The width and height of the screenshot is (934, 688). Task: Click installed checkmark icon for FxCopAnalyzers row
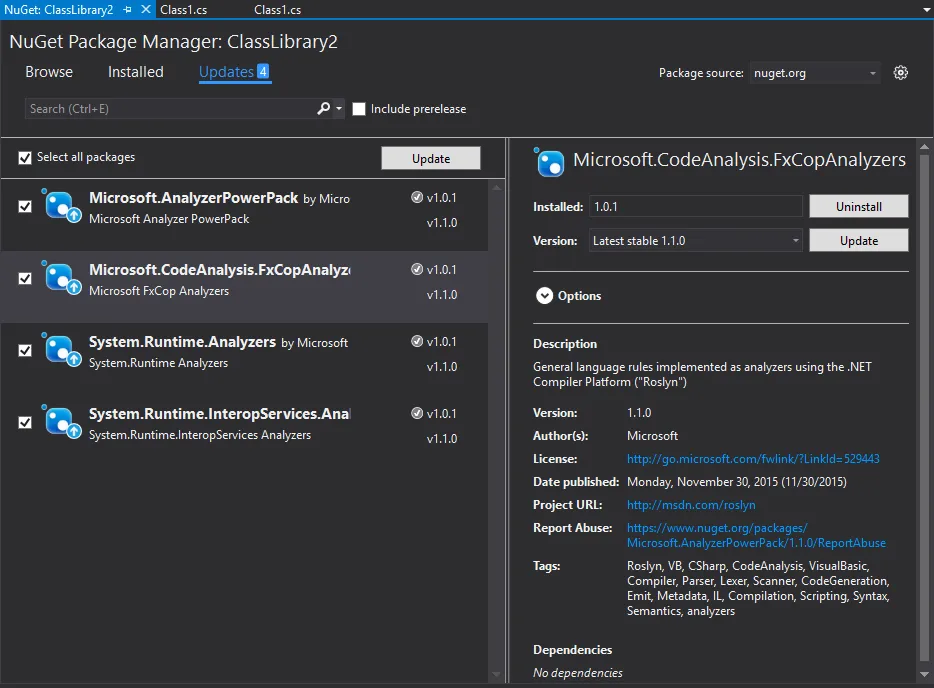click(x=417, y=269)
